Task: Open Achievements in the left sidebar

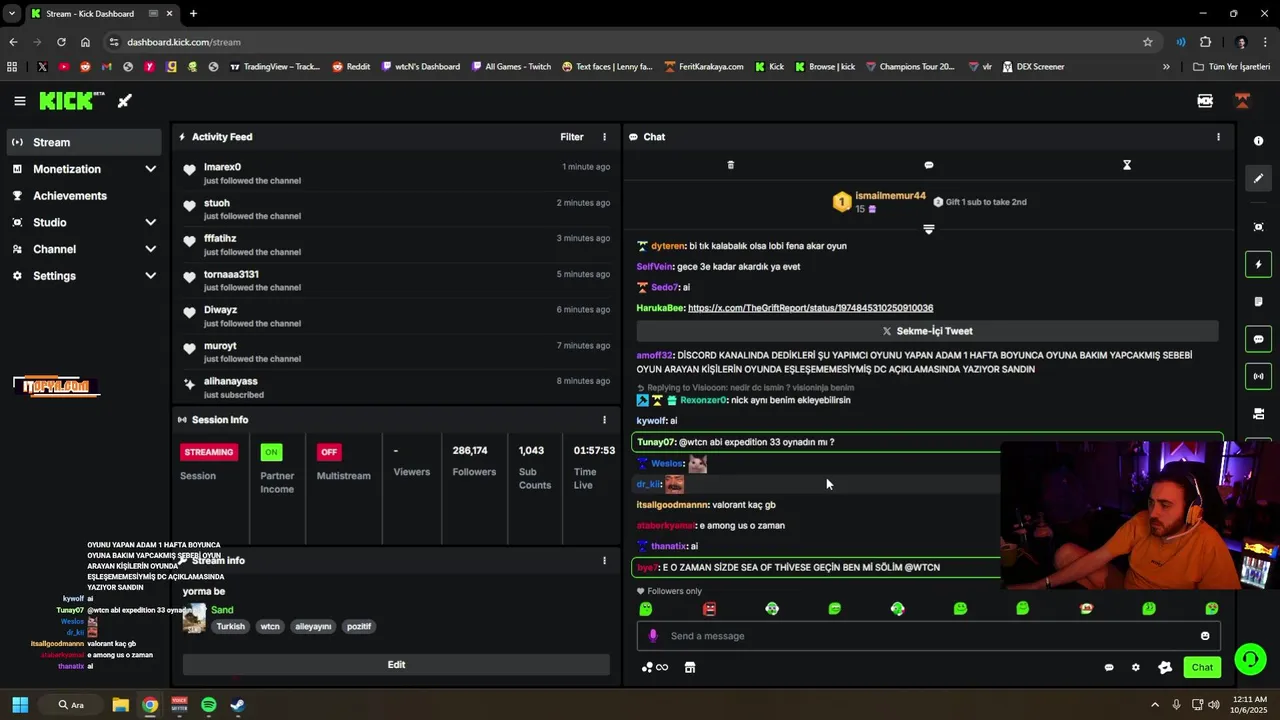Action: click(84, 196)
